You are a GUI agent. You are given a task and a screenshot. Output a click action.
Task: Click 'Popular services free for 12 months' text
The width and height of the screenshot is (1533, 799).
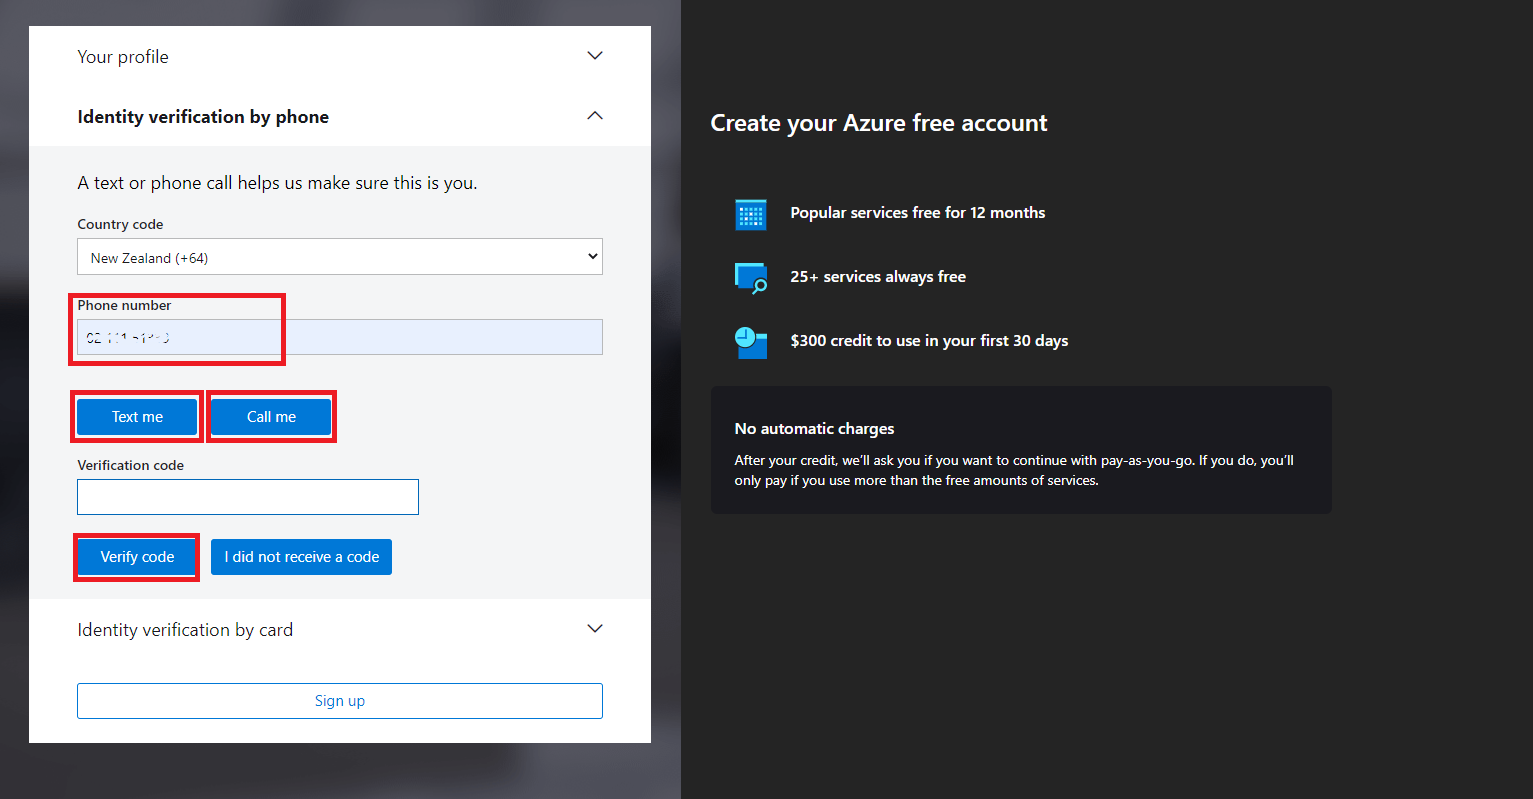pyautogui.click(x=917, y=213)
